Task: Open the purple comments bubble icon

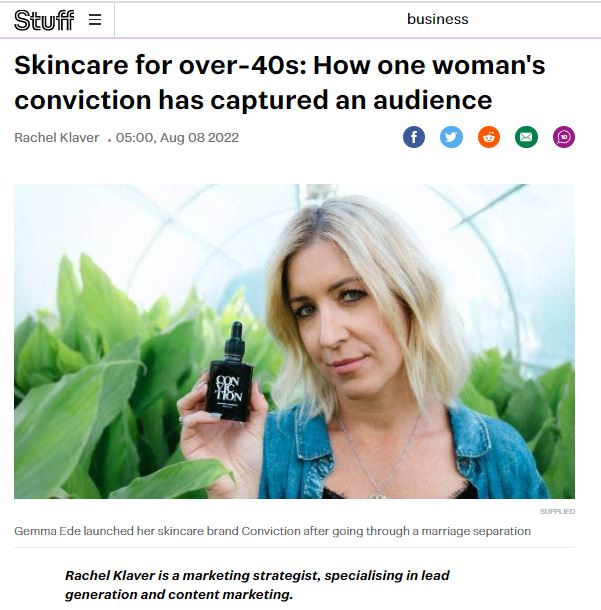Action: point(564,137)
